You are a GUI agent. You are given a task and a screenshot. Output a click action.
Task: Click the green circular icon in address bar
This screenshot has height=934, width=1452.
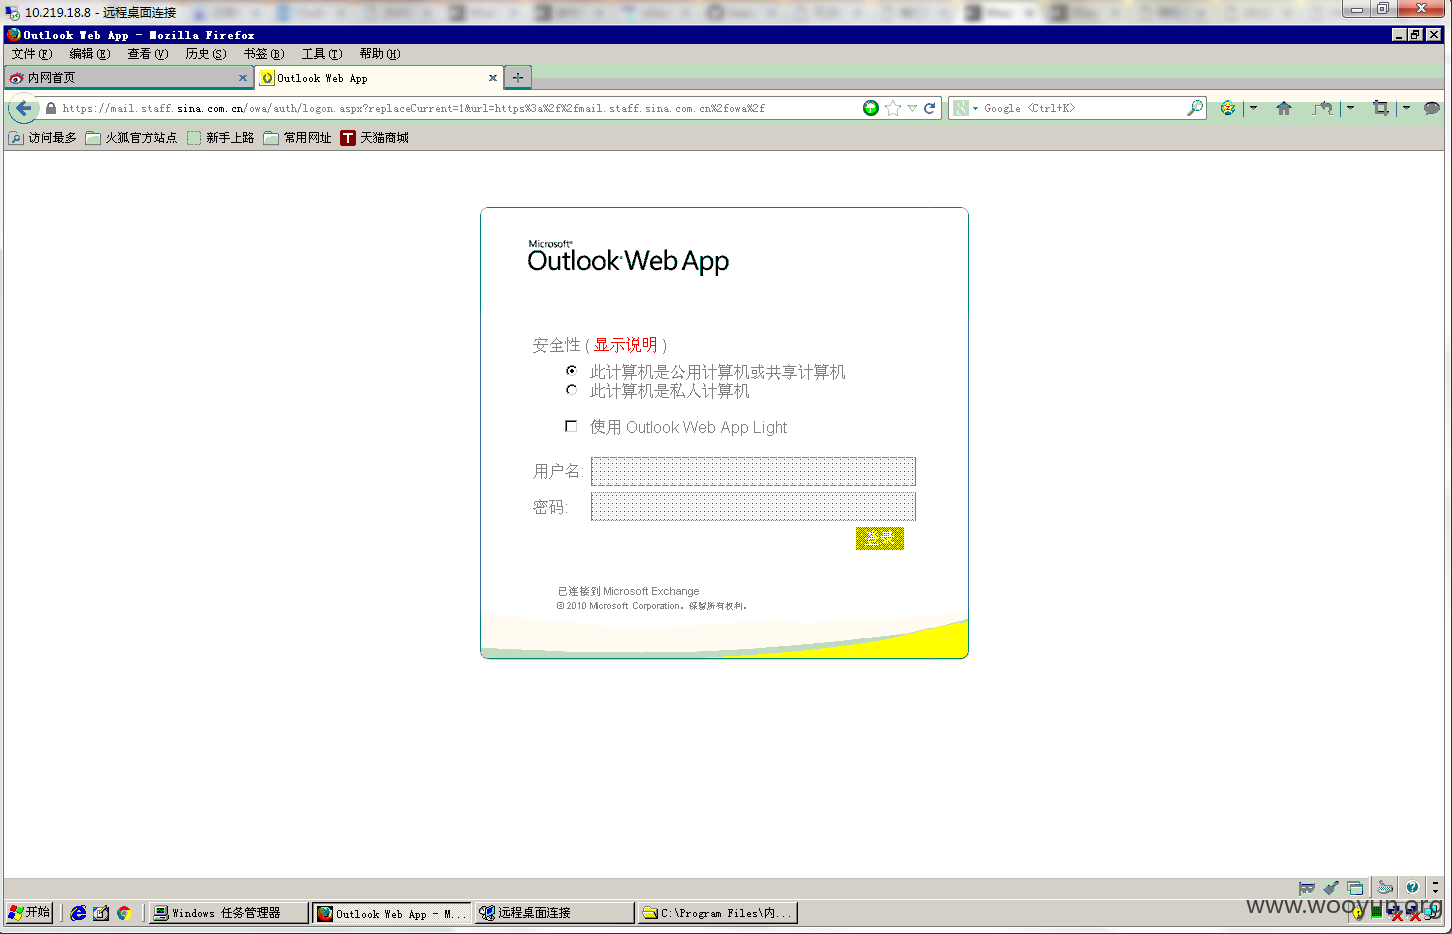click(871, 108)
